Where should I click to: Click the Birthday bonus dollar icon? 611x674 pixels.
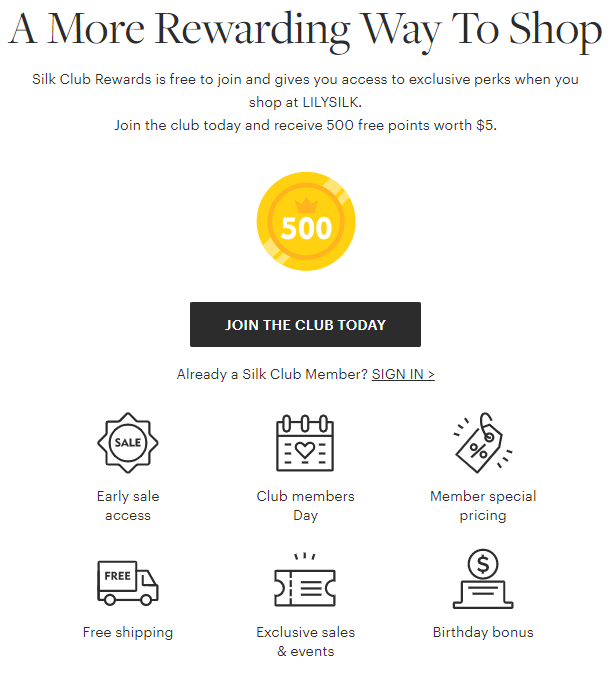[x=483, y=579]
